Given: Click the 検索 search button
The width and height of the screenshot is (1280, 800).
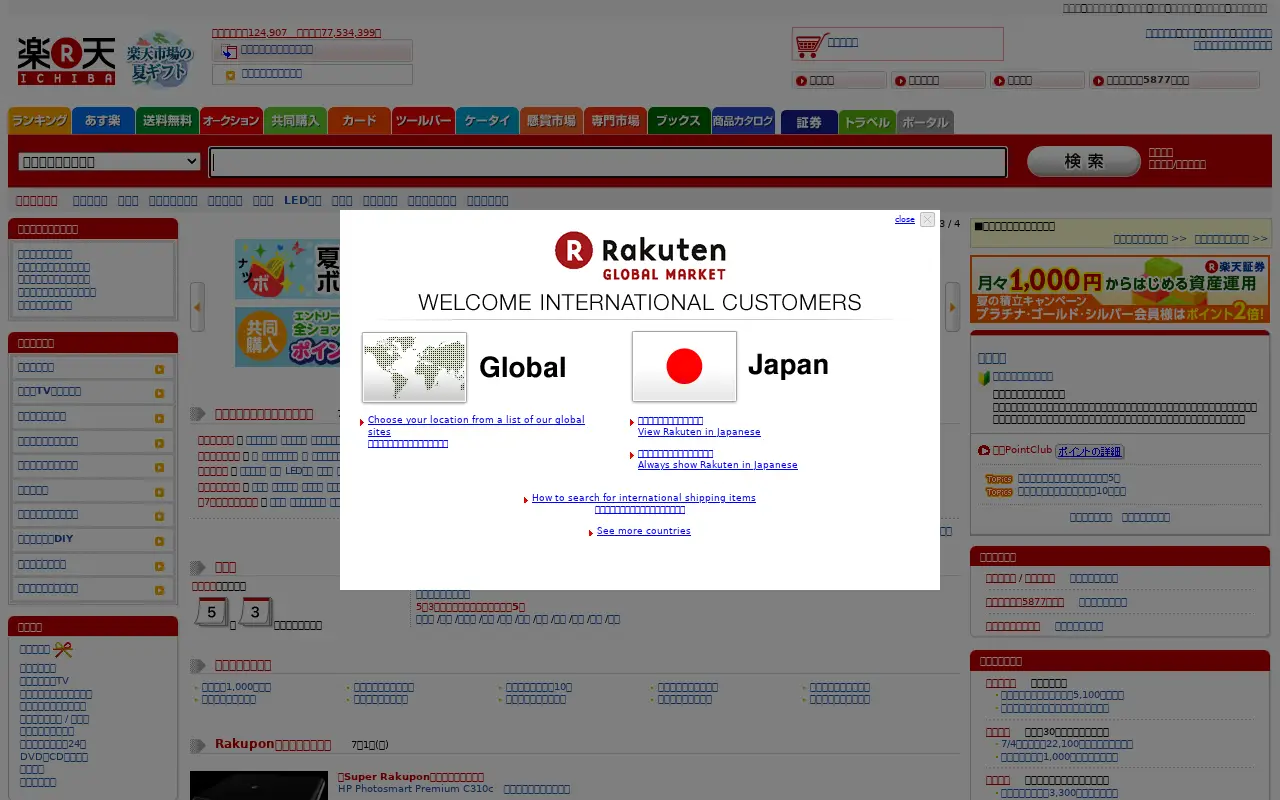Looking at the screenshot, I should coord(1083,161).
